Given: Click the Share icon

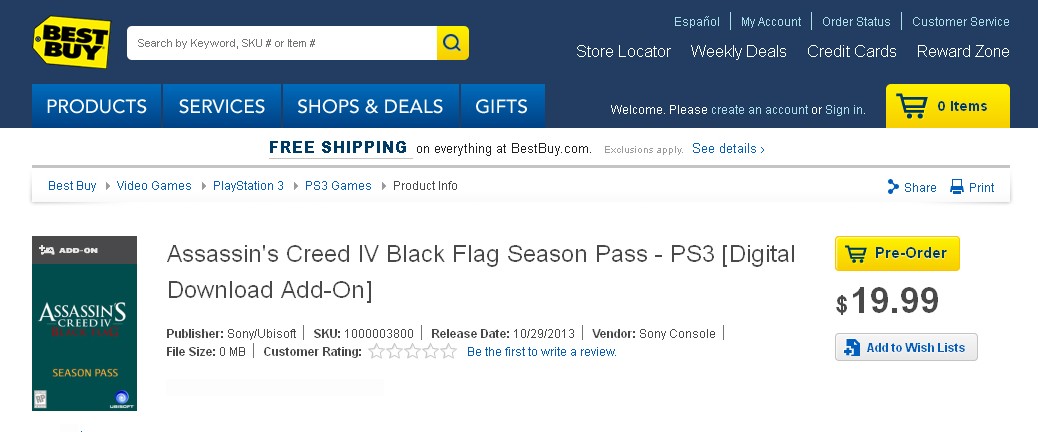Looking at the screenshot, I should (894, 187).
